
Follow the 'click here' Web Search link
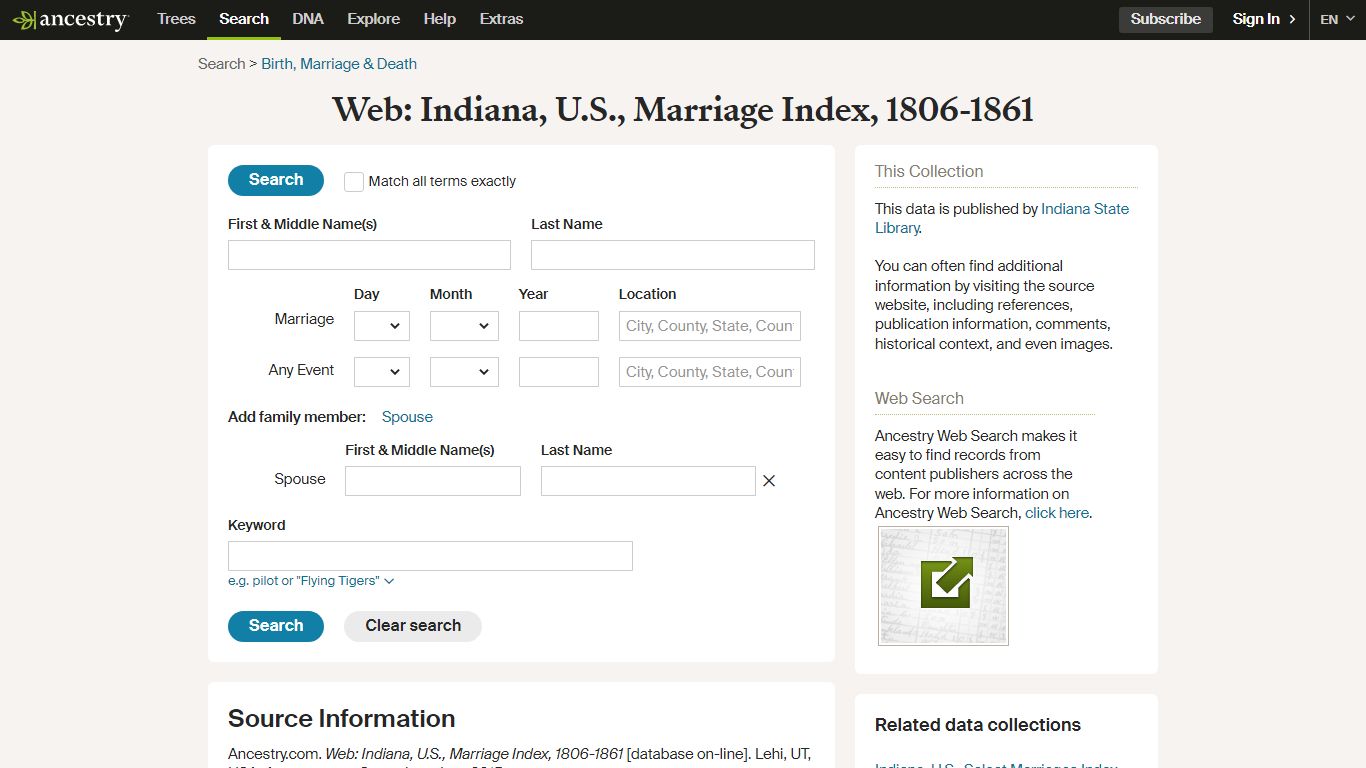pyautogui.click(x=1057, y=513)
